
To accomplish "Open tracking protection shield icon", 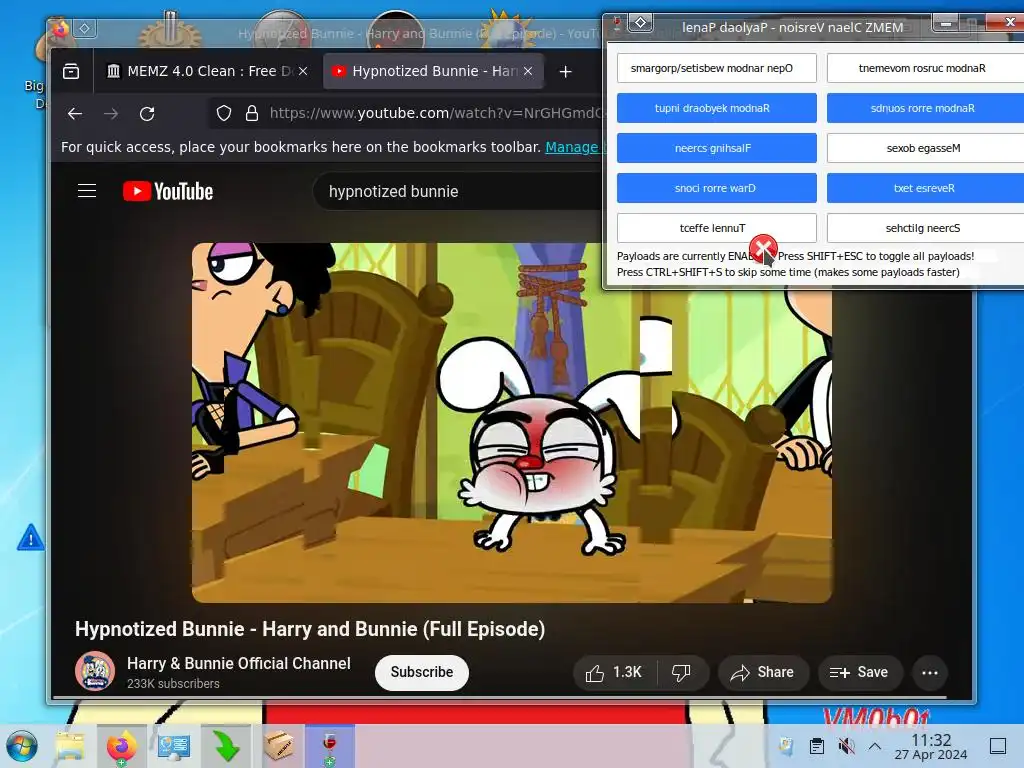I will tap(224, 114).
